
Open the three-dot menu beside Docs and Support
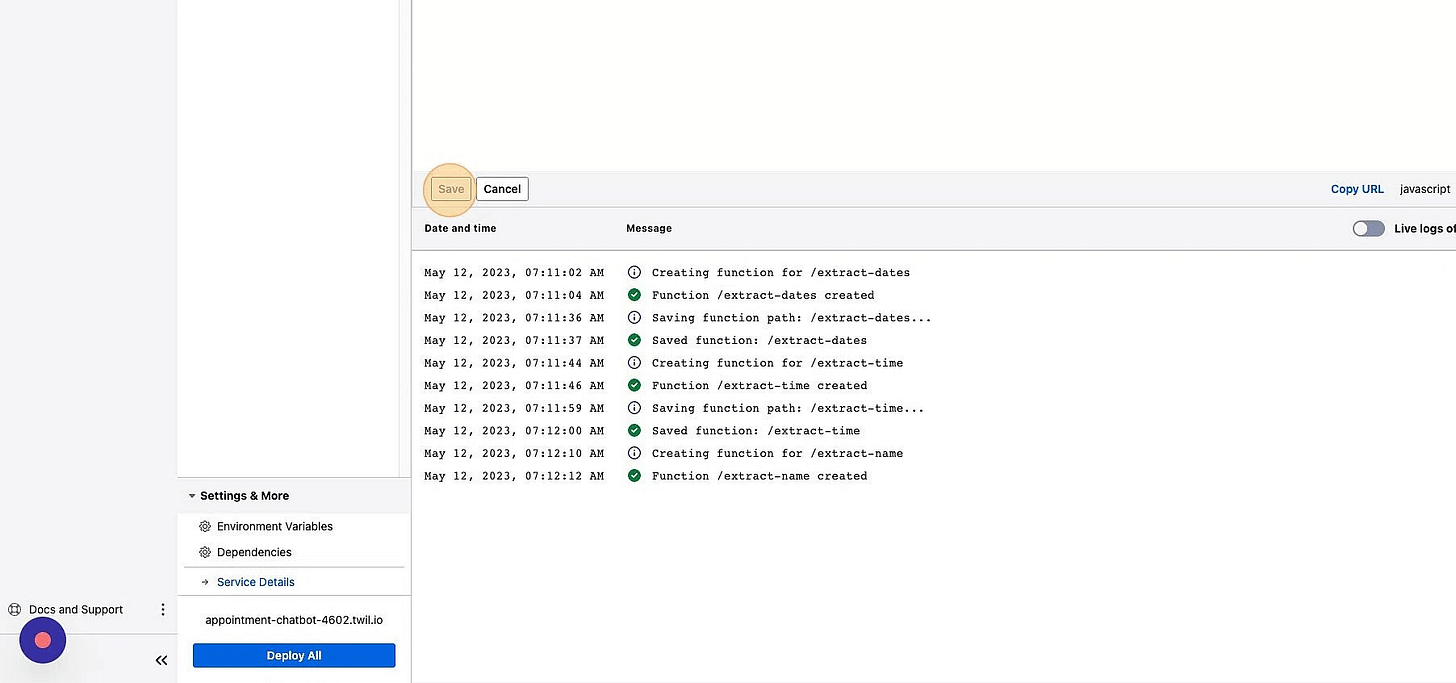[x=163, y=609]
